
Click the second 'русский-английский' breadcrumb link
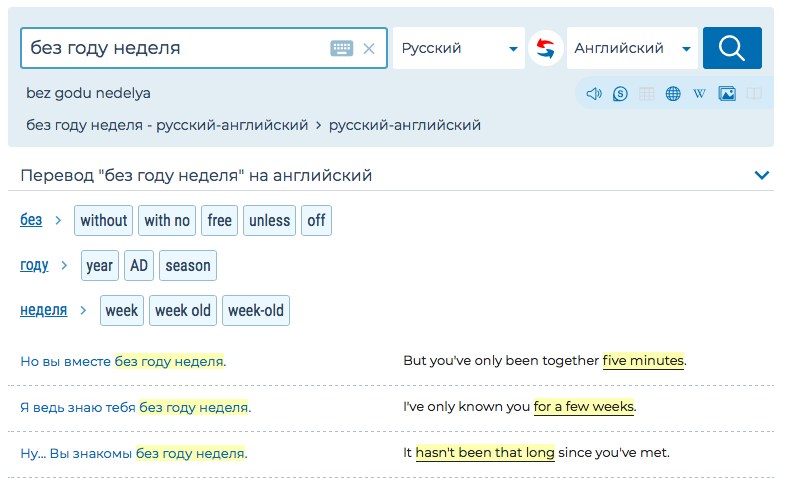pos(405,125)
